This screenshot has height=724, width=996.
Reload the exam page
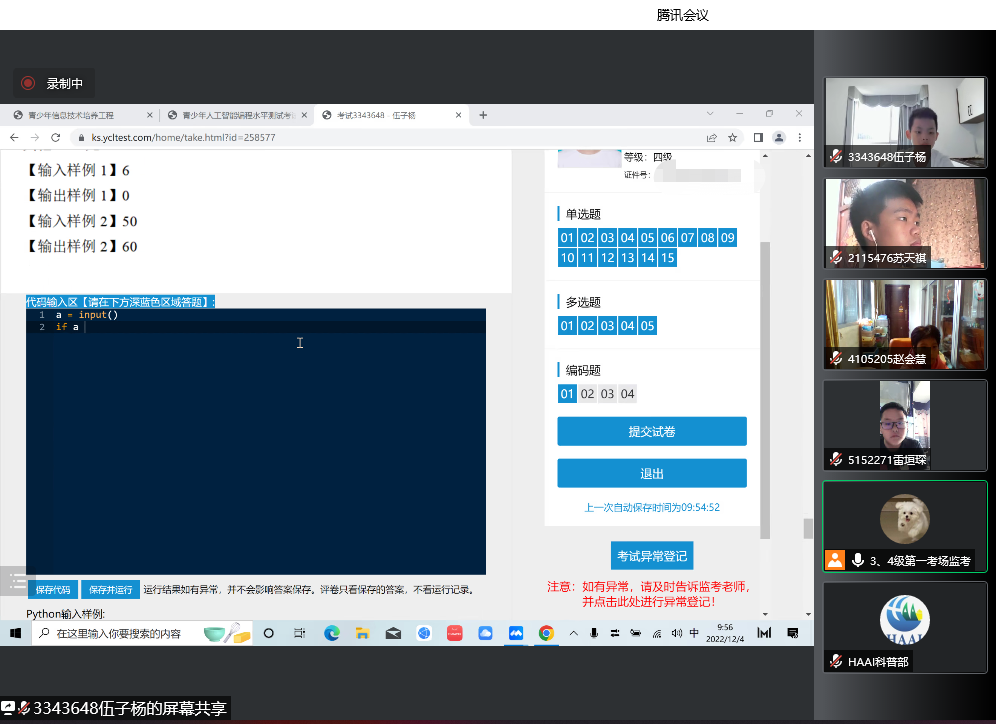(56, 137)
